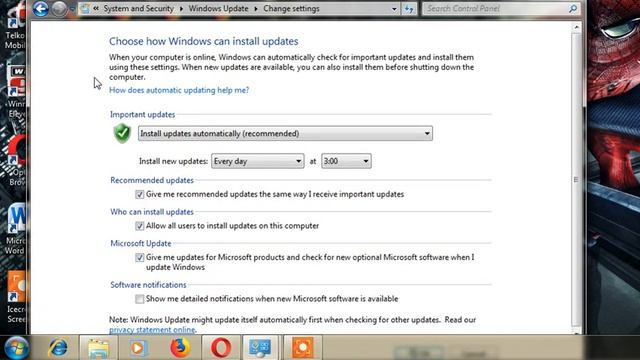Open Windows Explorer folder in taskbar
Viewport: 640px width, 360px height.
tap(98, 348)
